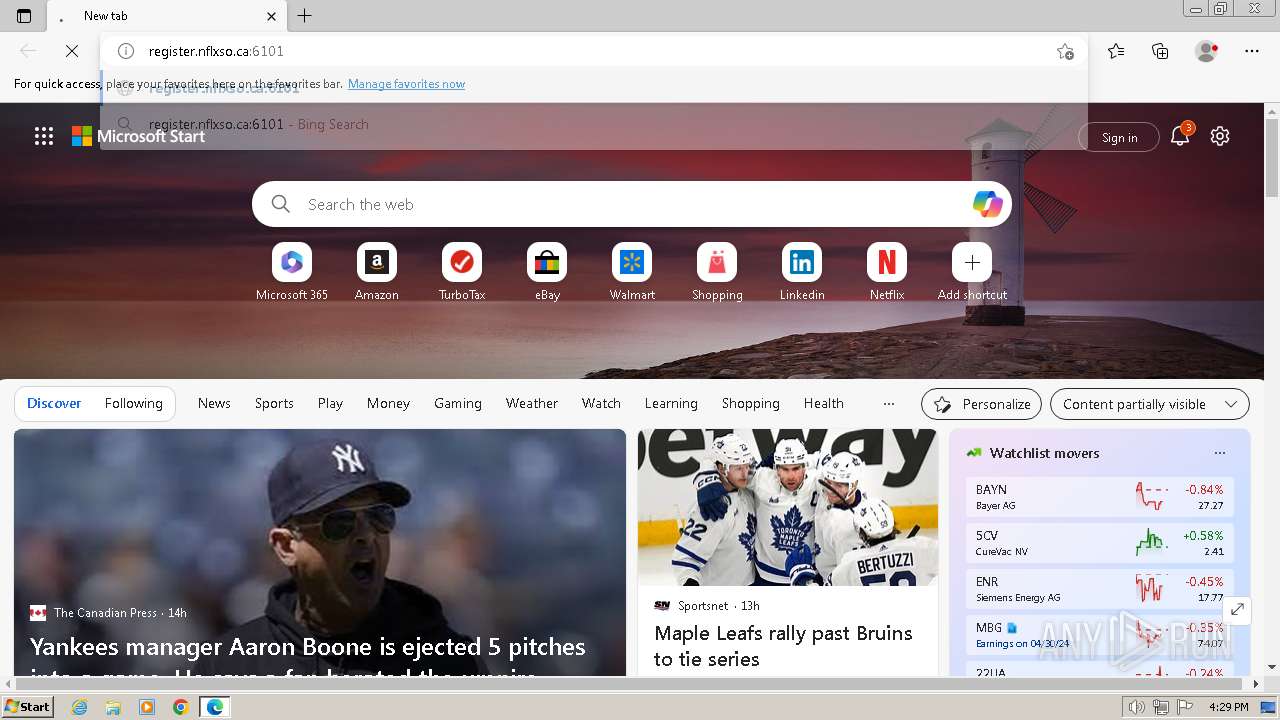The height and width of the screenshot is (720, 1280).
Task: Open the Microsoft app launcher grid
Action: 44,137
